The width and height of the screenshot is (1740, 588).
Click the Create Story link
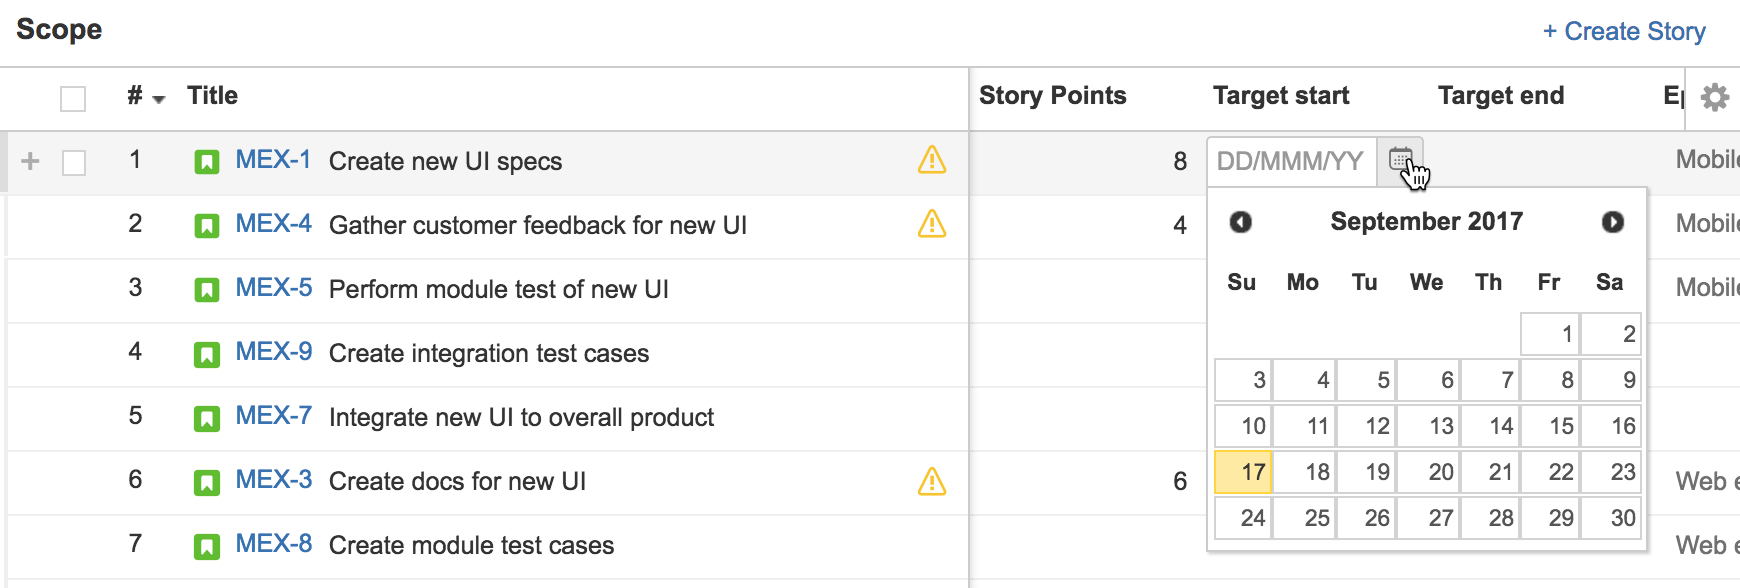tap(1624, 32)
